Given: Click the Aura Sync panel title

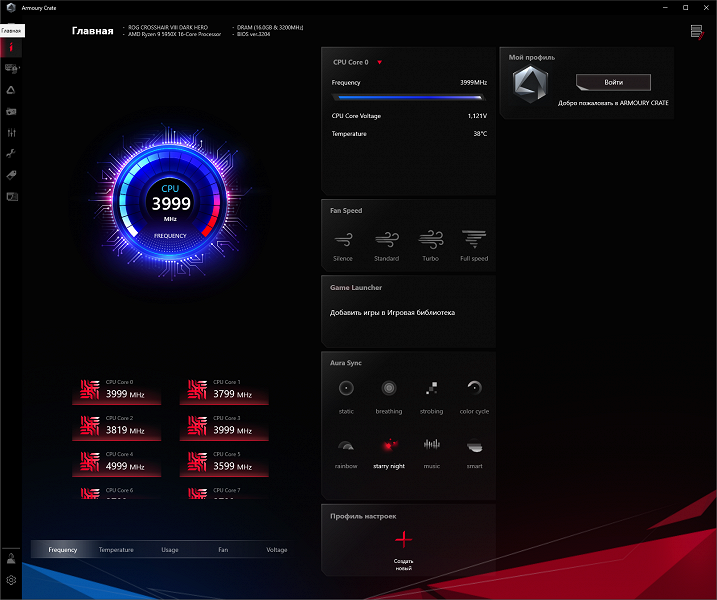Looking at the screenshot, I should (346, 363).
